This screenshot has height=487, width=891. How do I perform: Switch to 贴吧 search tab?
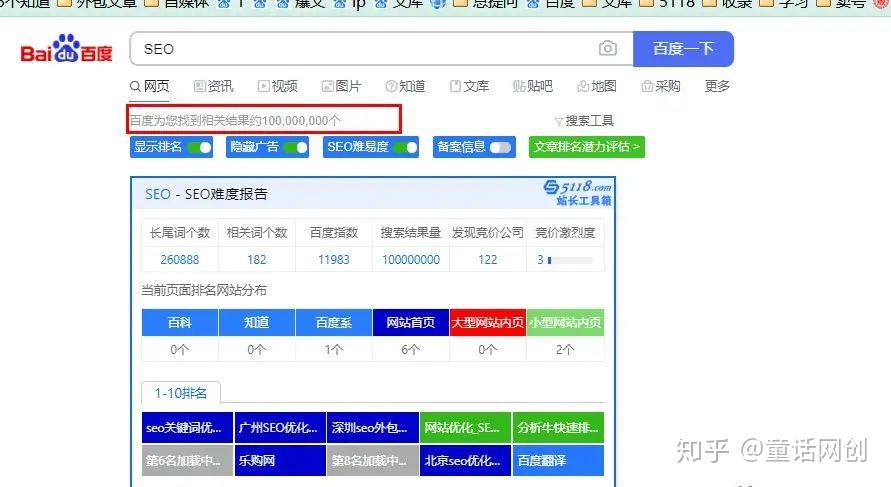click(x=532, y=86)
